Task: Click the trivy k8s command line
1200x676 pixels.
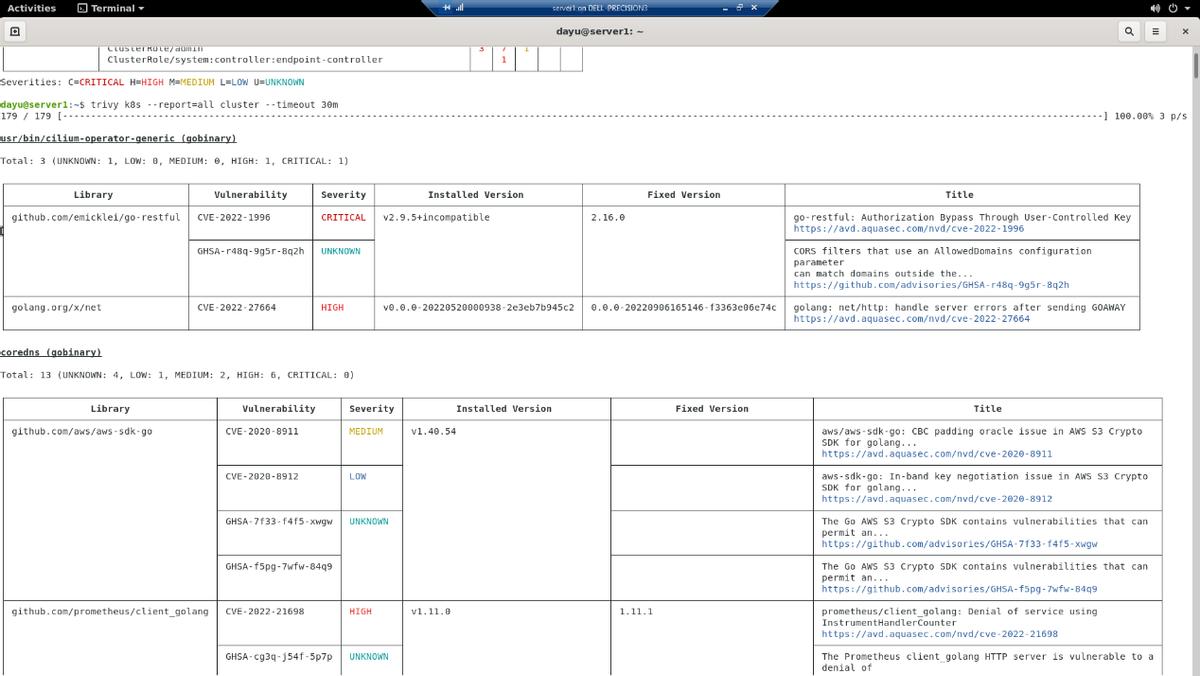Action: pyautogui.click(x=215, y=104)
